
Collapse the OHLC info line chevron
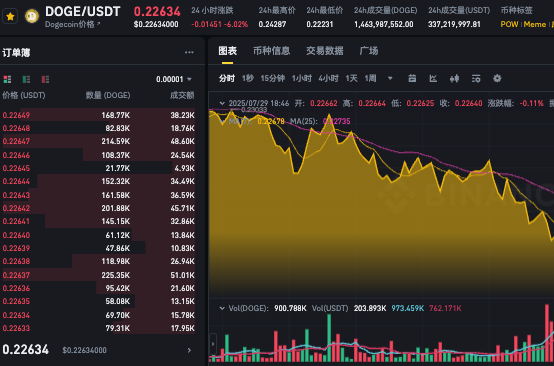(222, 104)
